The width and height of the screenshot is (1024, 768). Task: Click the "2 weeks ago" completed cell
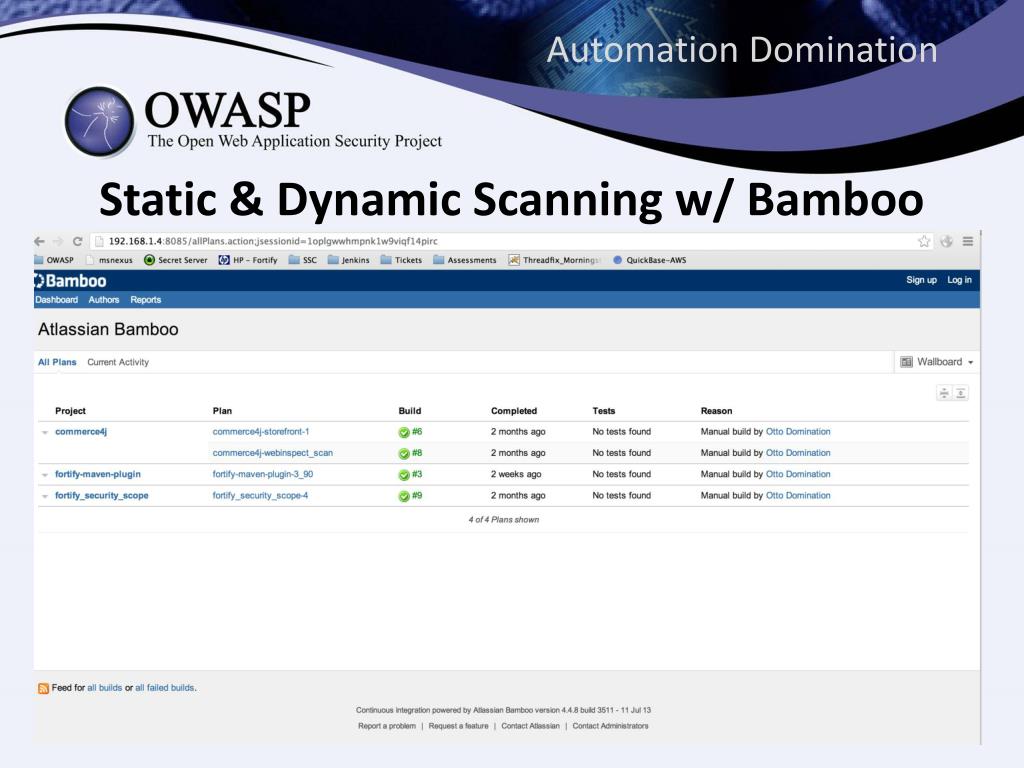pyautogui.click(x=516, y=474)
